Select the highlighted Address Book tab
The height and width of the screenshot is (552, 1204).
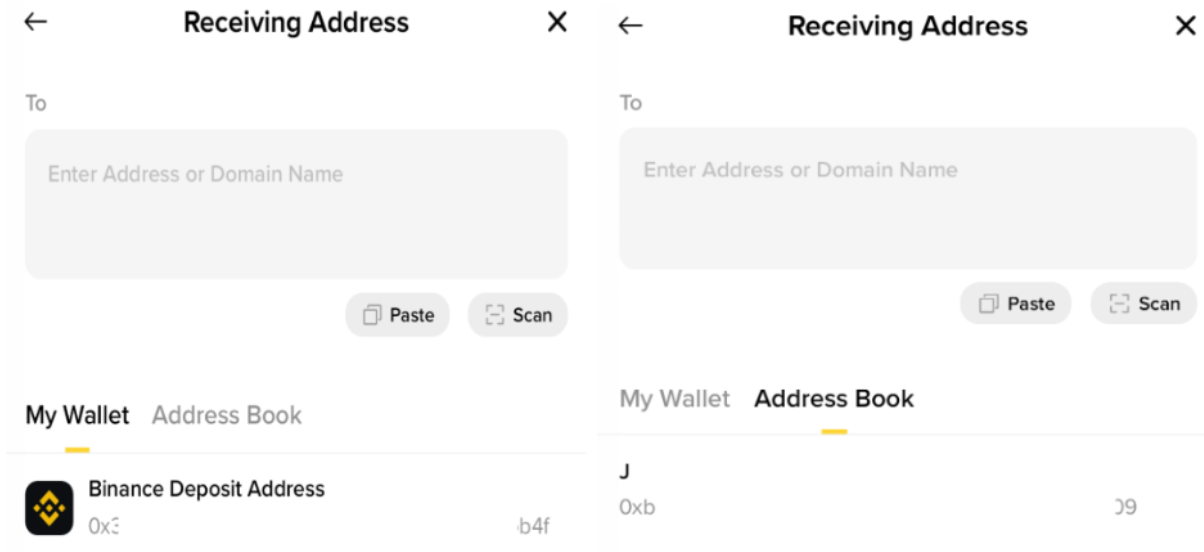[x=834, y=399]
